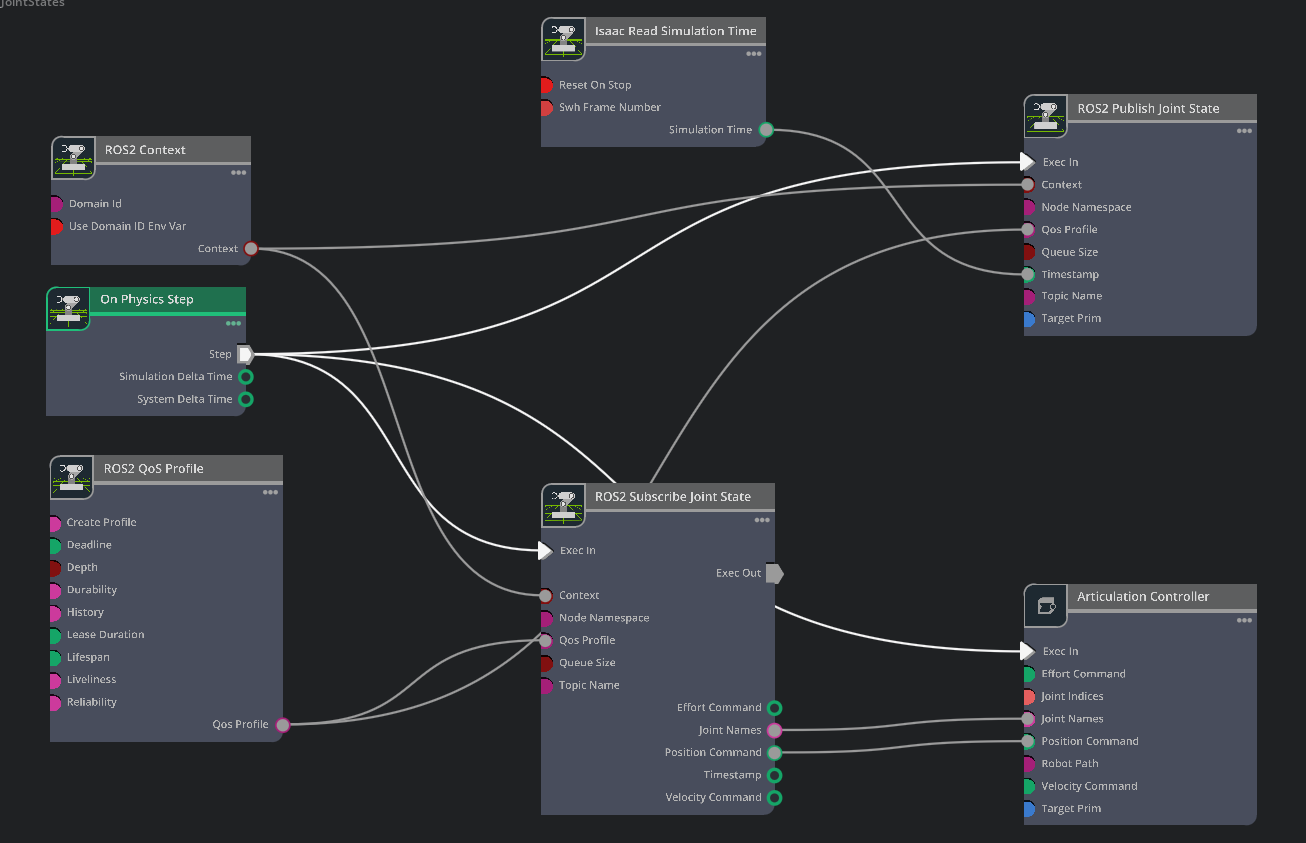Click the Depth input port
Image resolution: width=1306 pixels, height=843 pixels.
56,568
